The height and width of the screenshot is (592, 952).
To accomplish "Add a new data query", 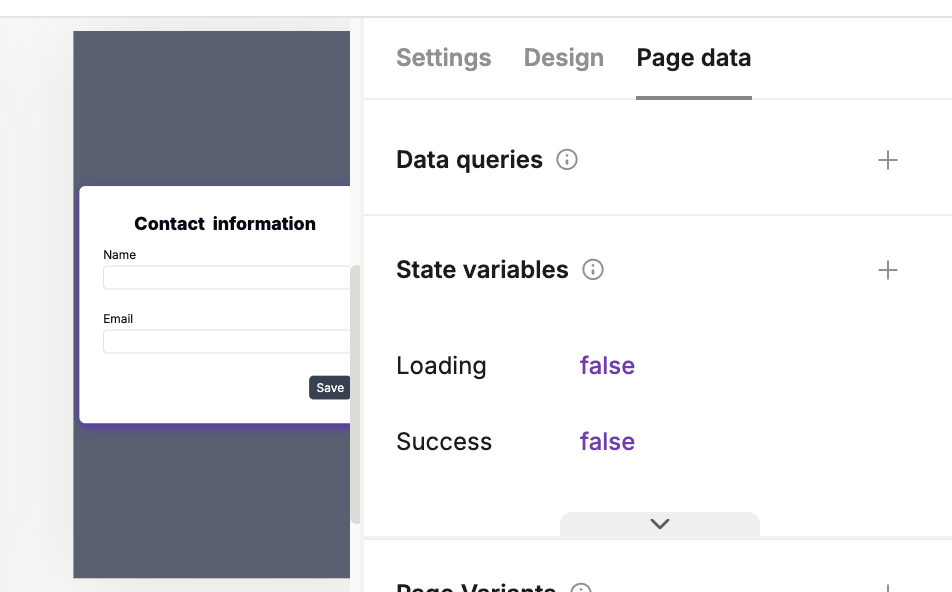I will (887, 159).
